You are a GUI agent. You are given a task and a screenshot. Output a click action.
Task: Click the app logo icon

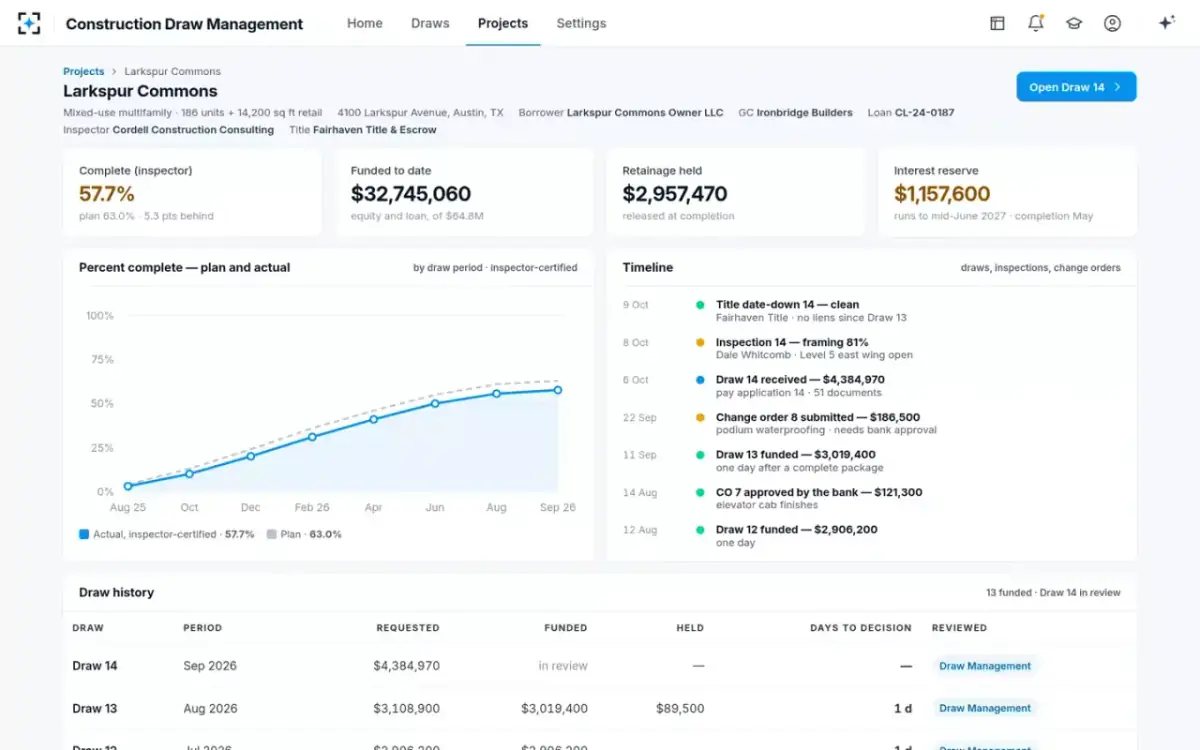click(x=30, y=23)
